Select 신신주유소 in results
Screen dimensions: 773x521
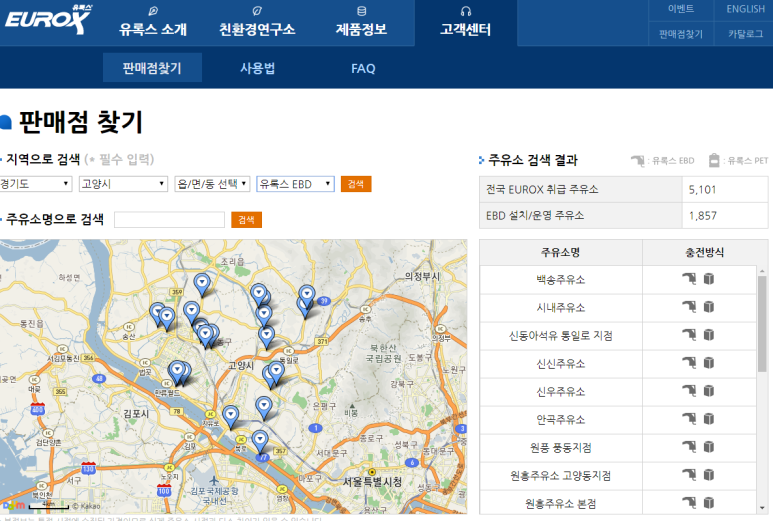(561, 364)
